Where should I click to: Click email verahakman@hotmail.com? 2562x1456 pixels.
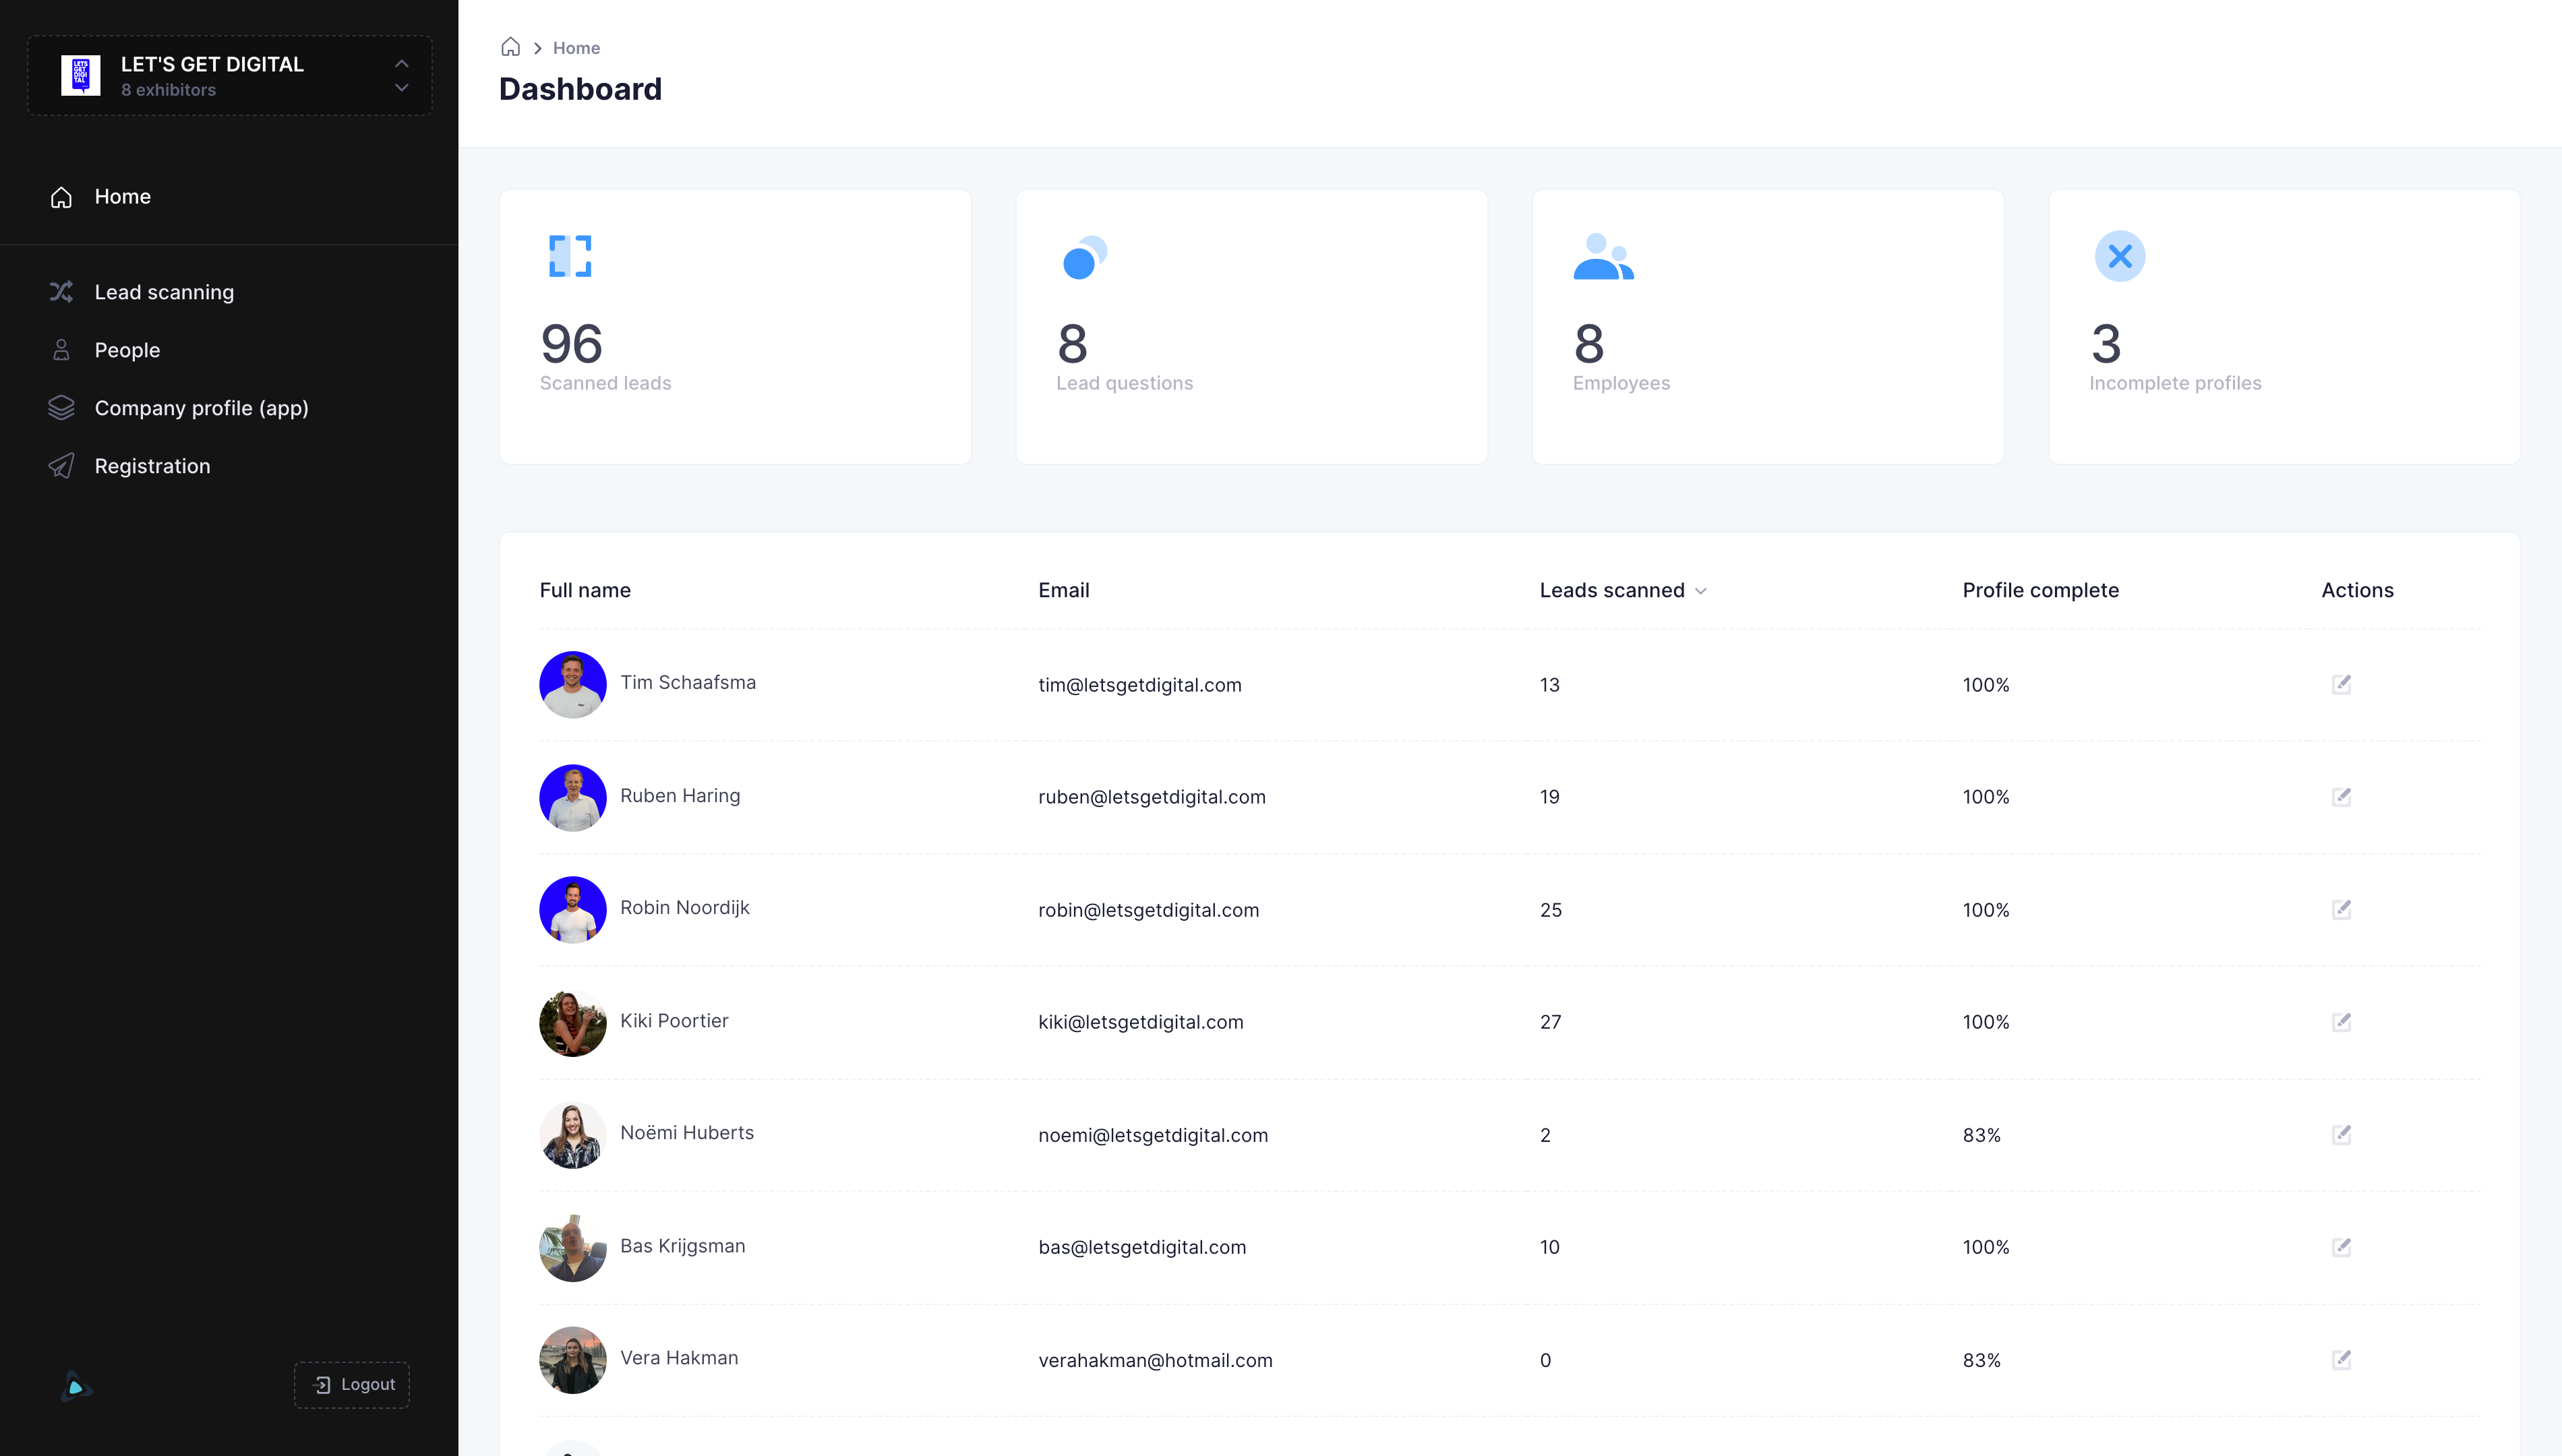[x=1155, y=1360]
